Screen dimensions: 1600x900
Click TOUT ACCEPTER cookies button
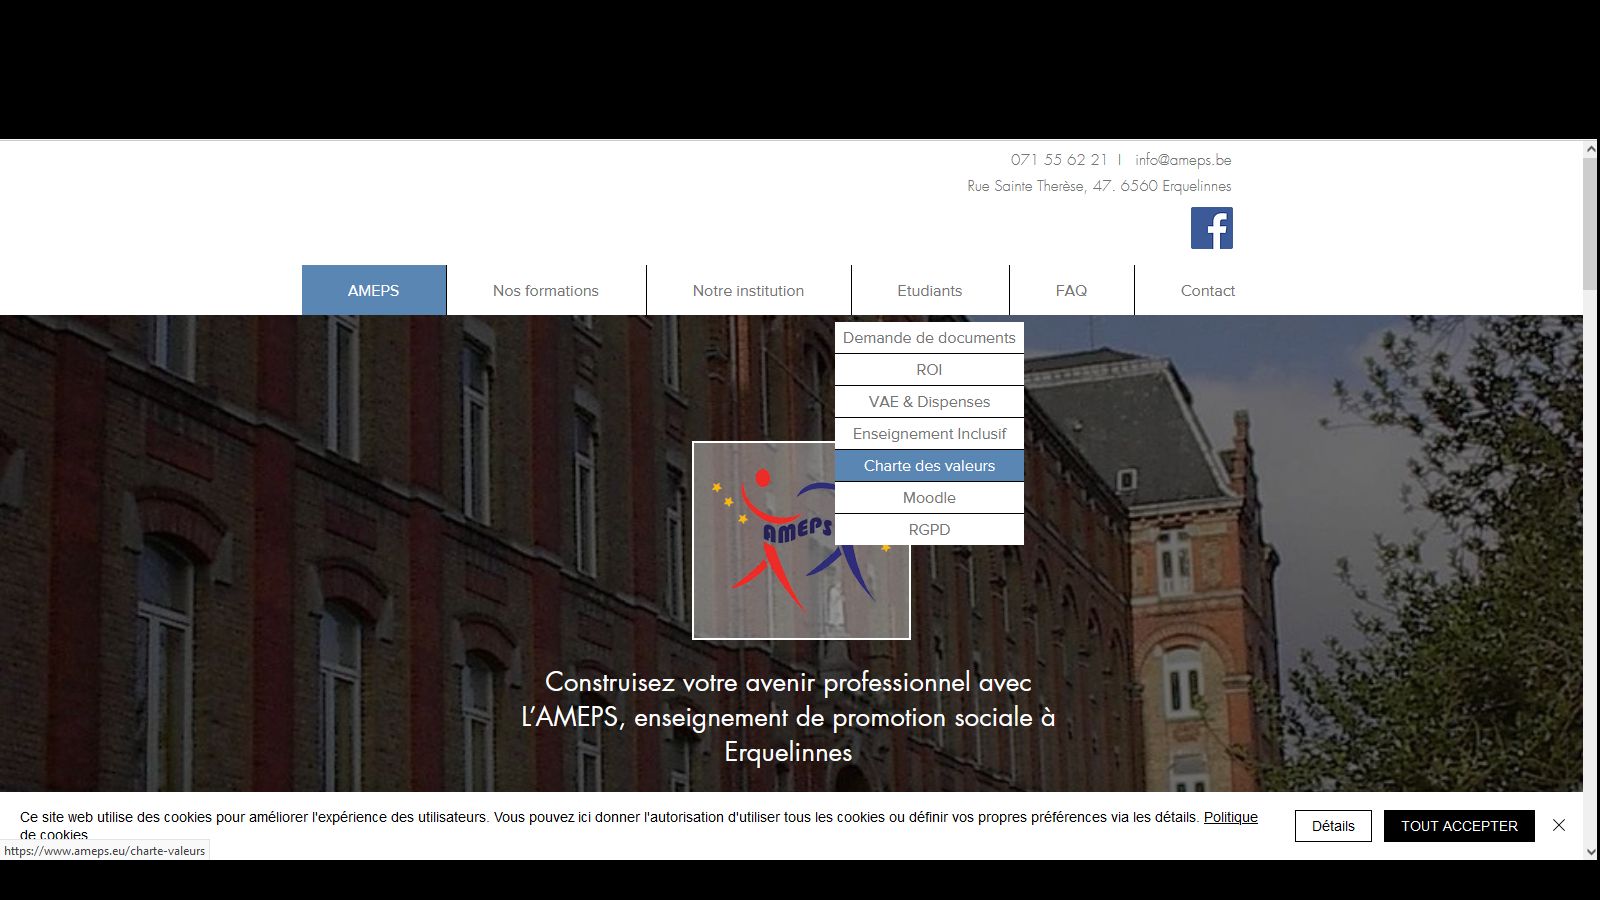[1459, 826]
